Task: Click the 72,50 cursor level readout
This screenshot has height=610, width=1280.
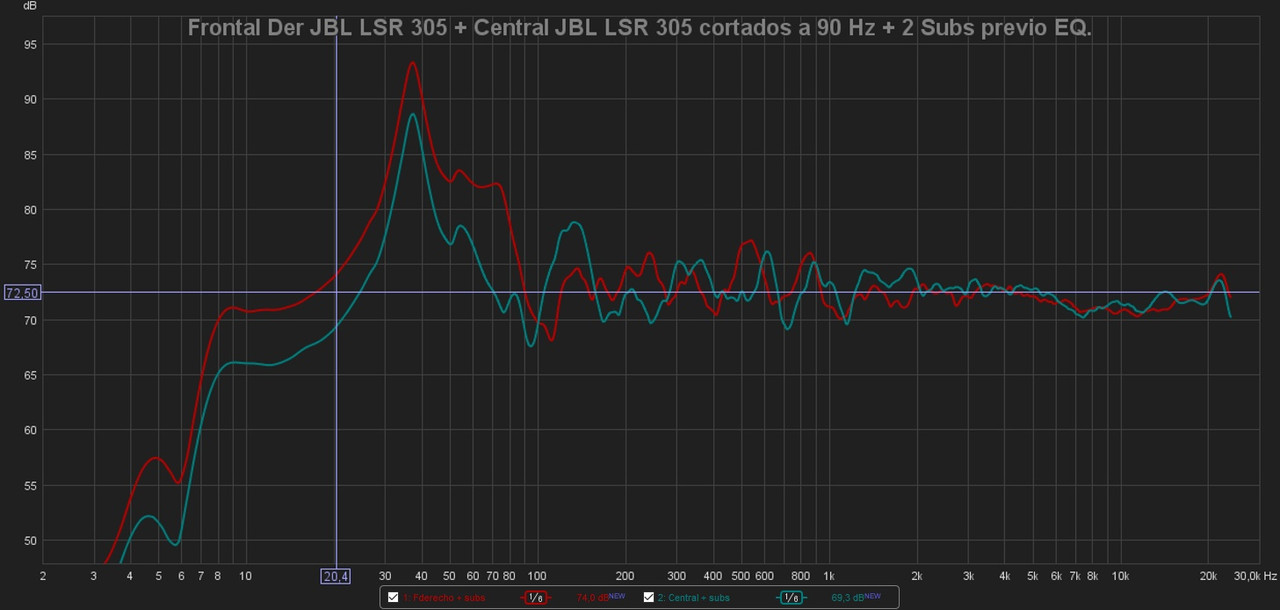Action: 22,293
